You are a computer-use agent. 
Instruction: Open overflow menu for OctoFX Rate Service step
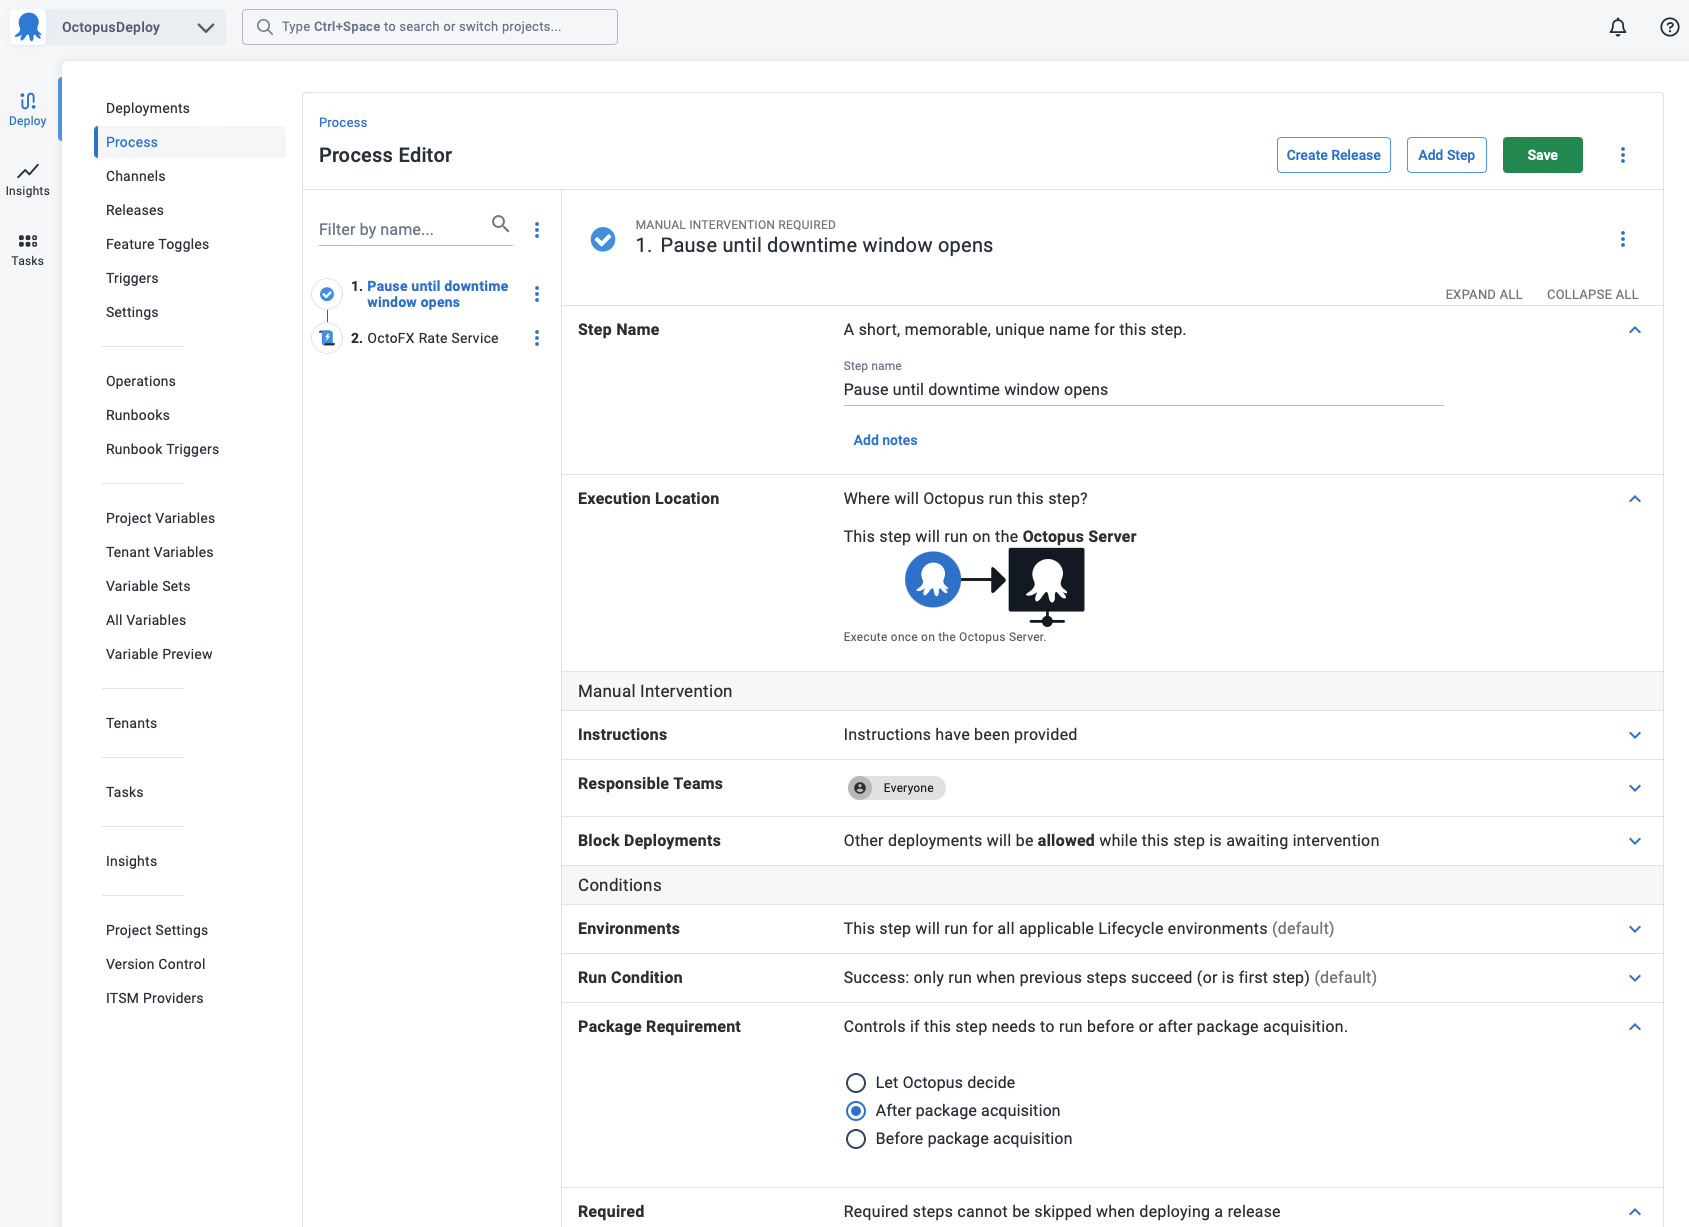click(x=537, y=338)
